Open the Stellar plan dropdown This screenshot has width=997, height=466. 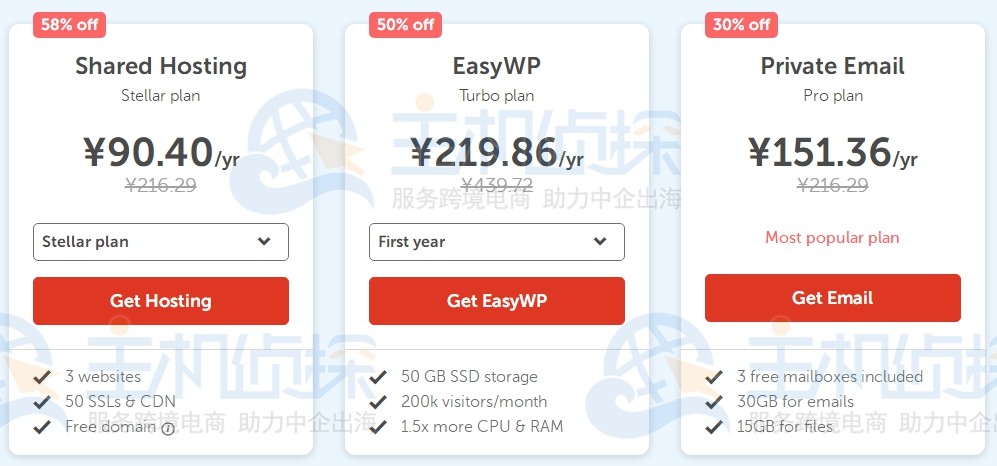click(x=160, y=242)
